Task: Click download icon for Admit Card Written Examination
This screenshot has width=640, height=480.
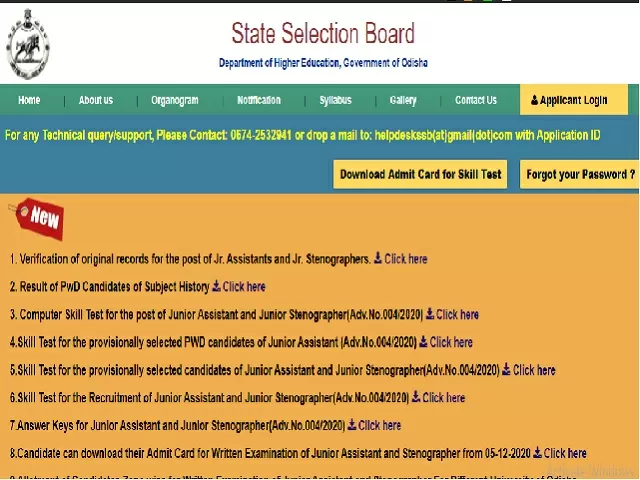Action: click(x=538, y=452)
